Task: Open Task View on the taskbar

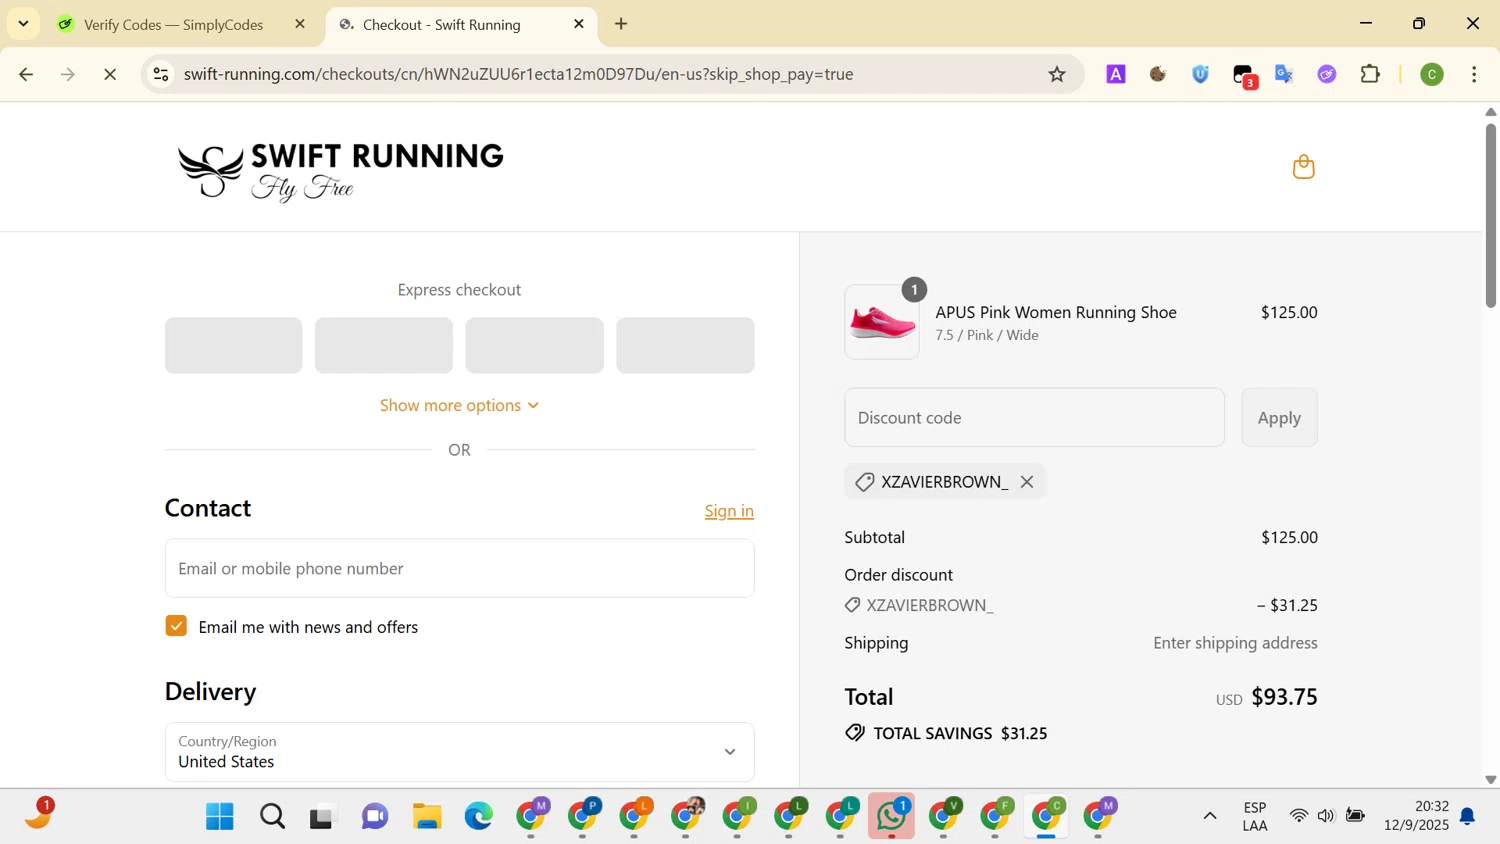Action: tap(322, 818)
